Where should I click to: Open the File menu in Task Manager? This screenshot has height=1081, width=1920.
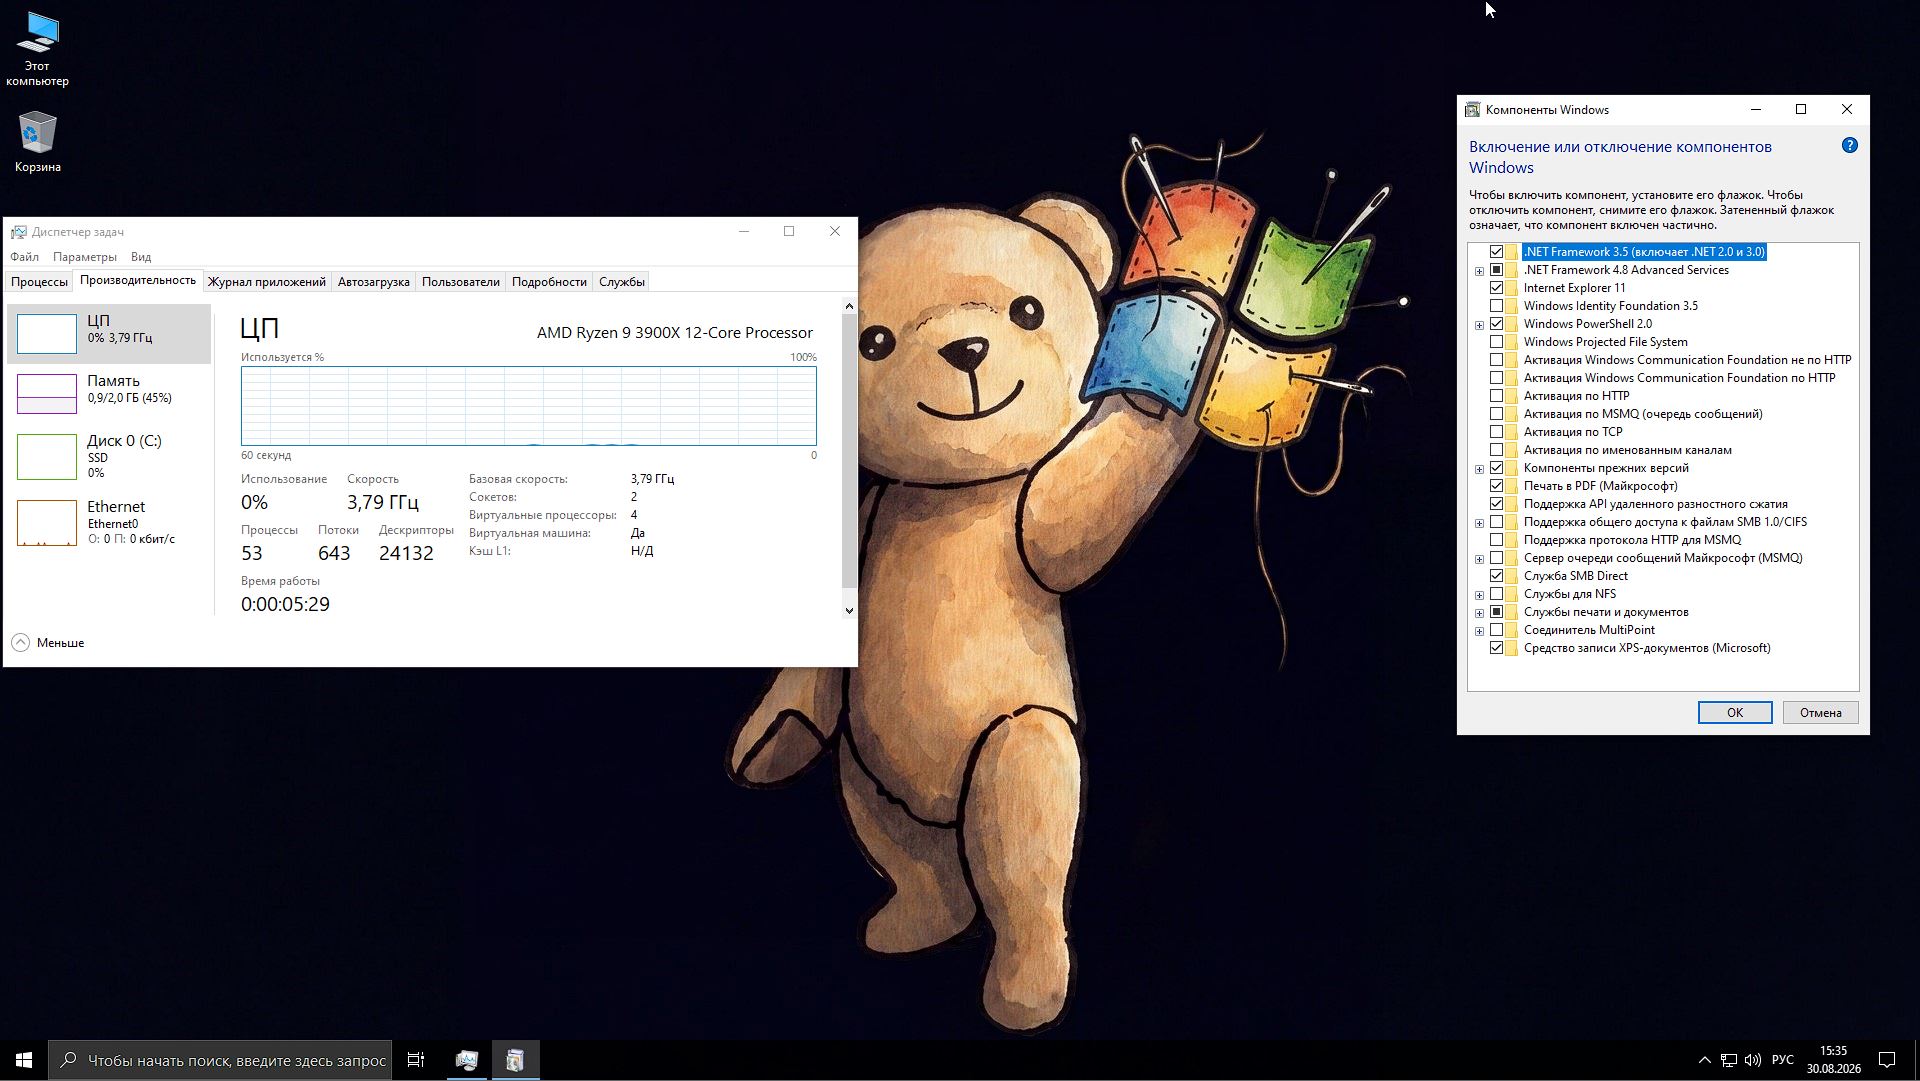click(x=25, y=257)
